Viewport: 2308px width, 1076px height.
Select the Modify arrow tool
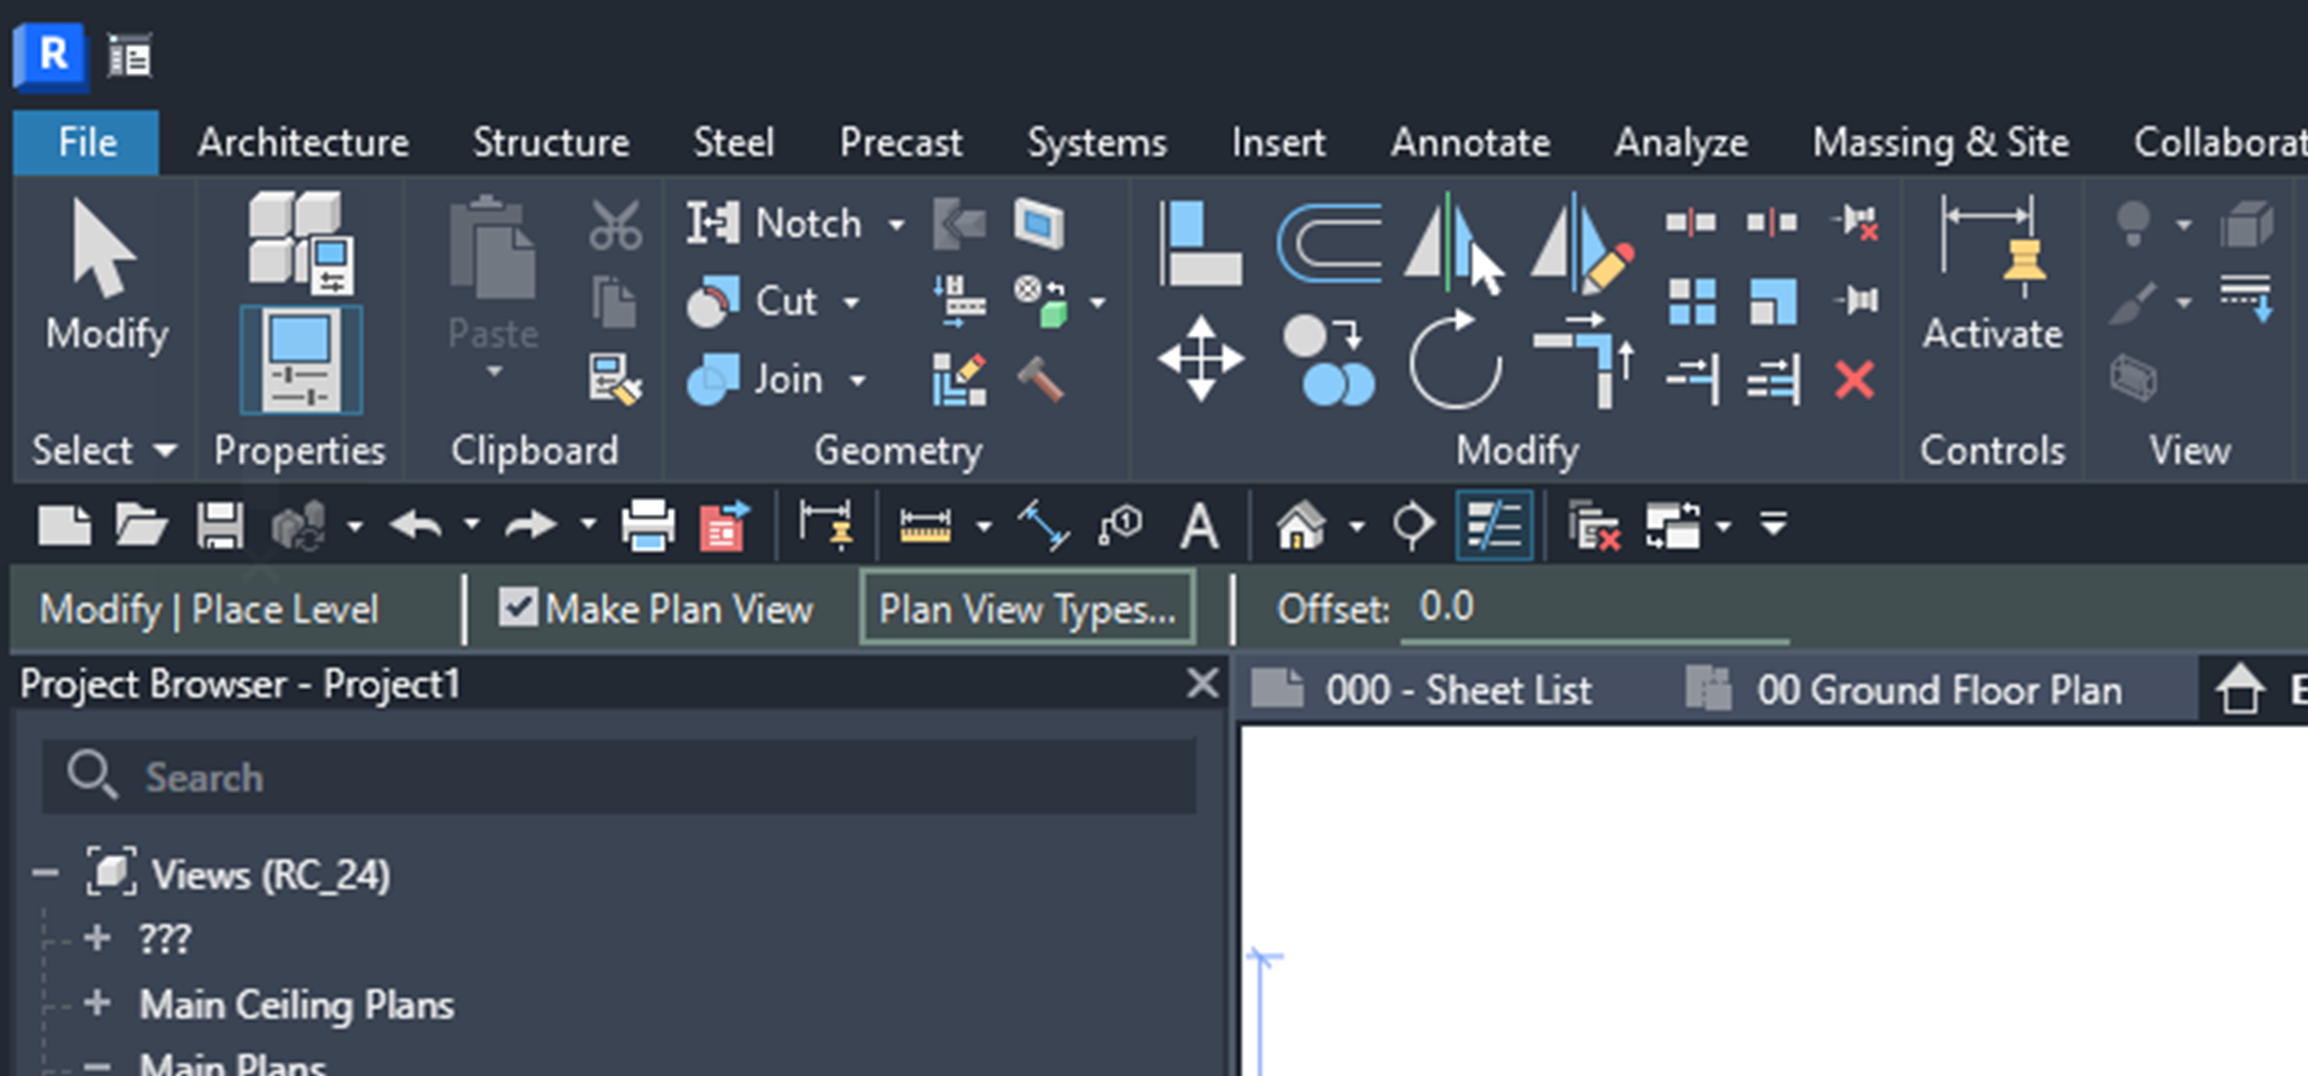(x=105, y=276)
